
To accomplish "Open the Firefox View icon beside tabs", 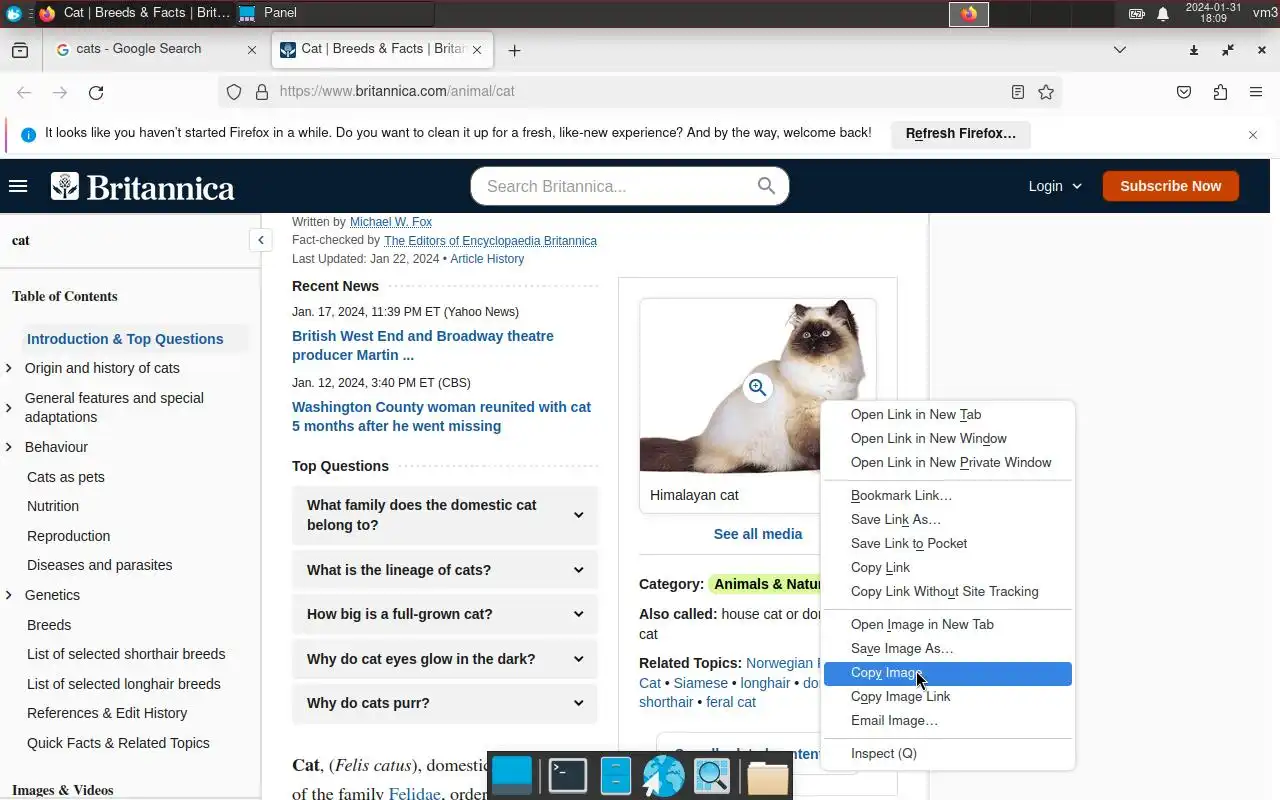I will pyautogui.click(x=20, y=50).
